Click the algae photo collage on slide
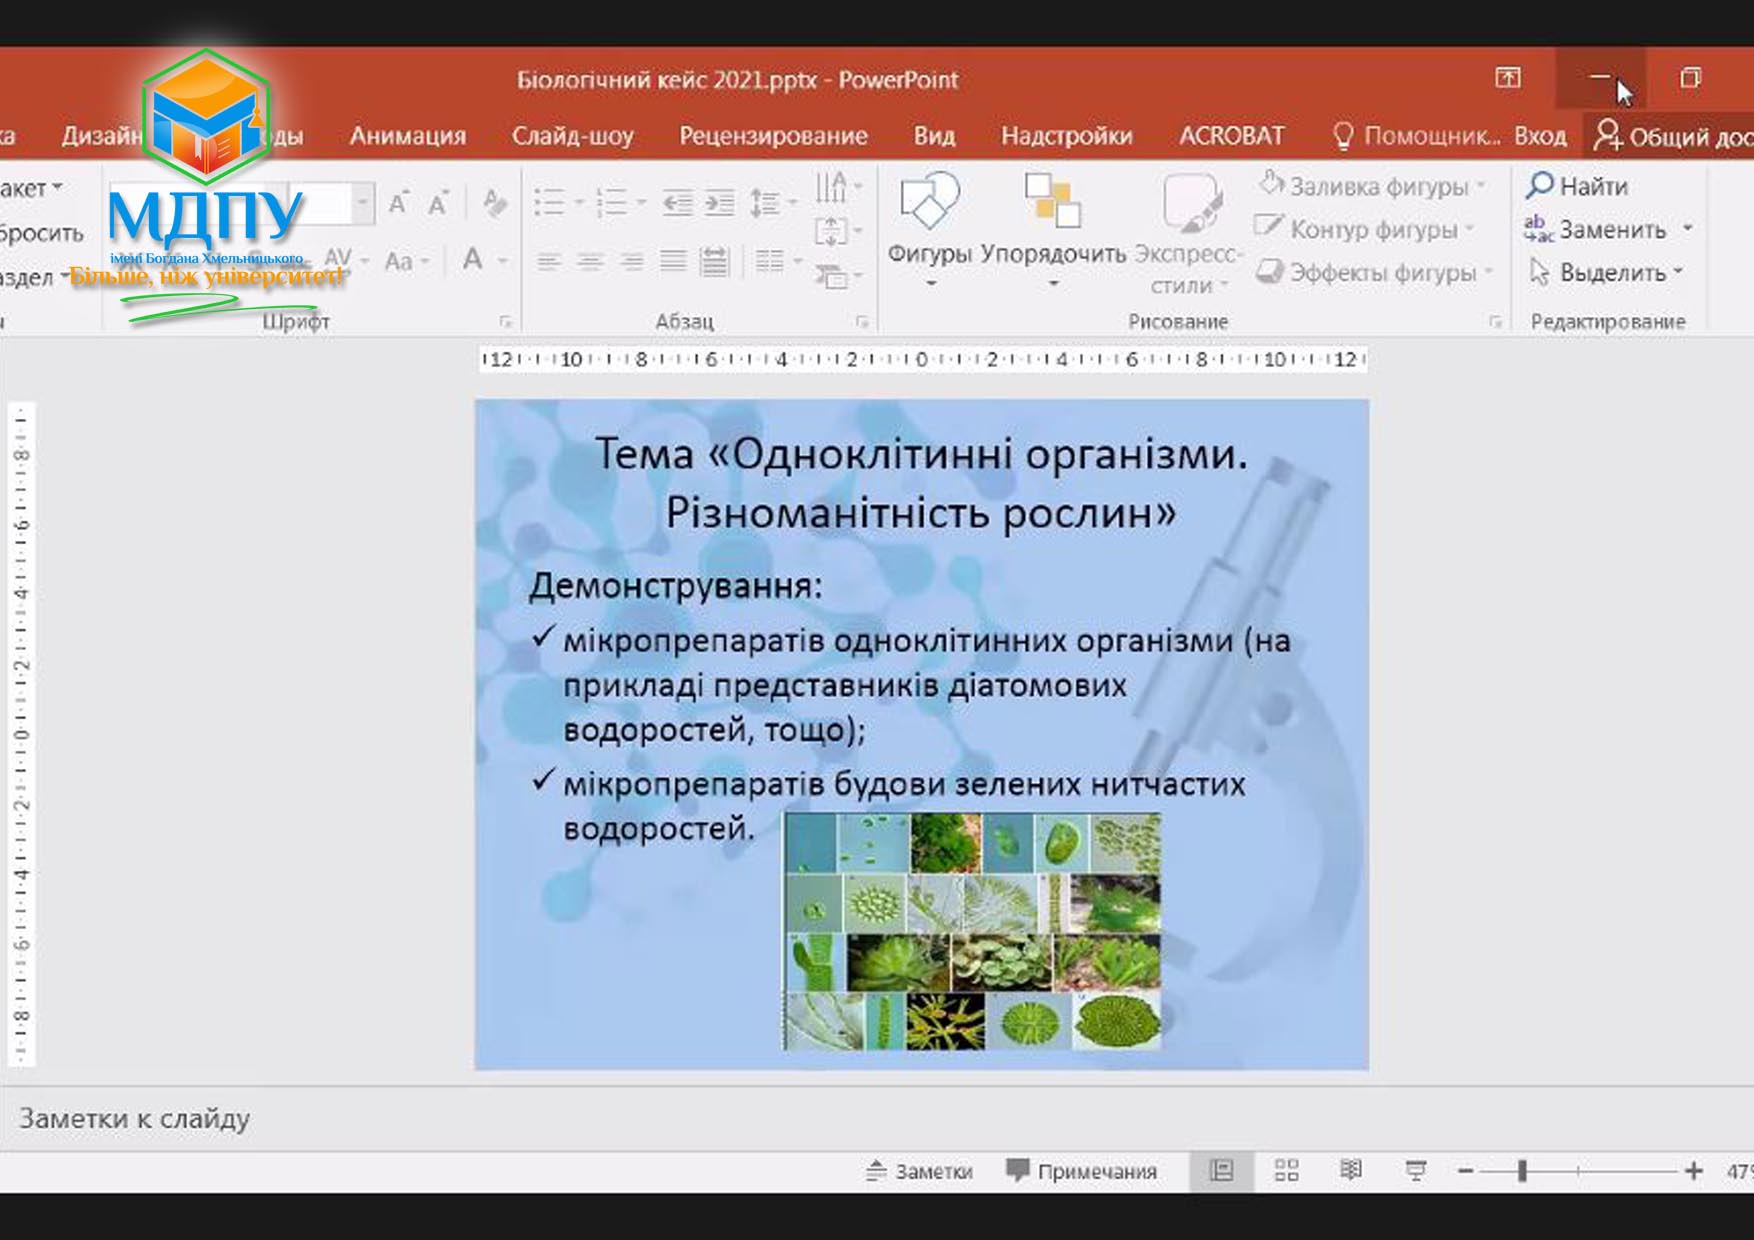 tap(972, 931)
